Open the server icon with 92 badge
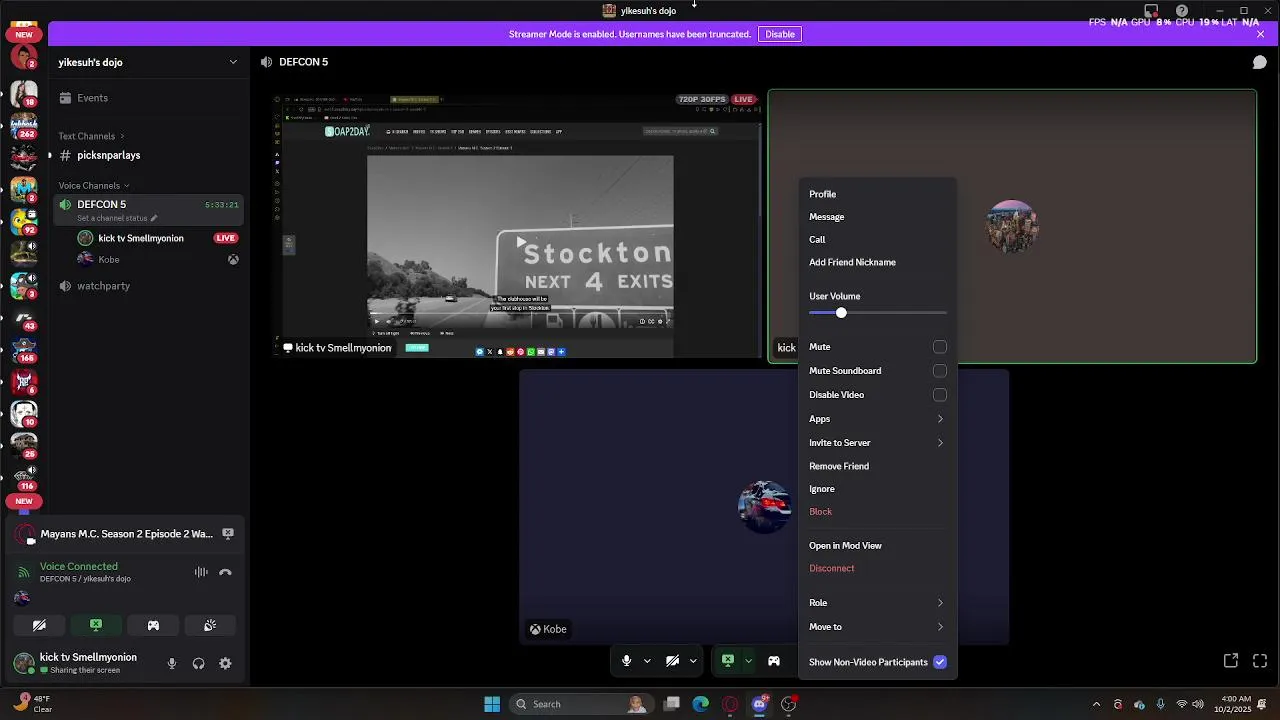 (x=24, y=222)
